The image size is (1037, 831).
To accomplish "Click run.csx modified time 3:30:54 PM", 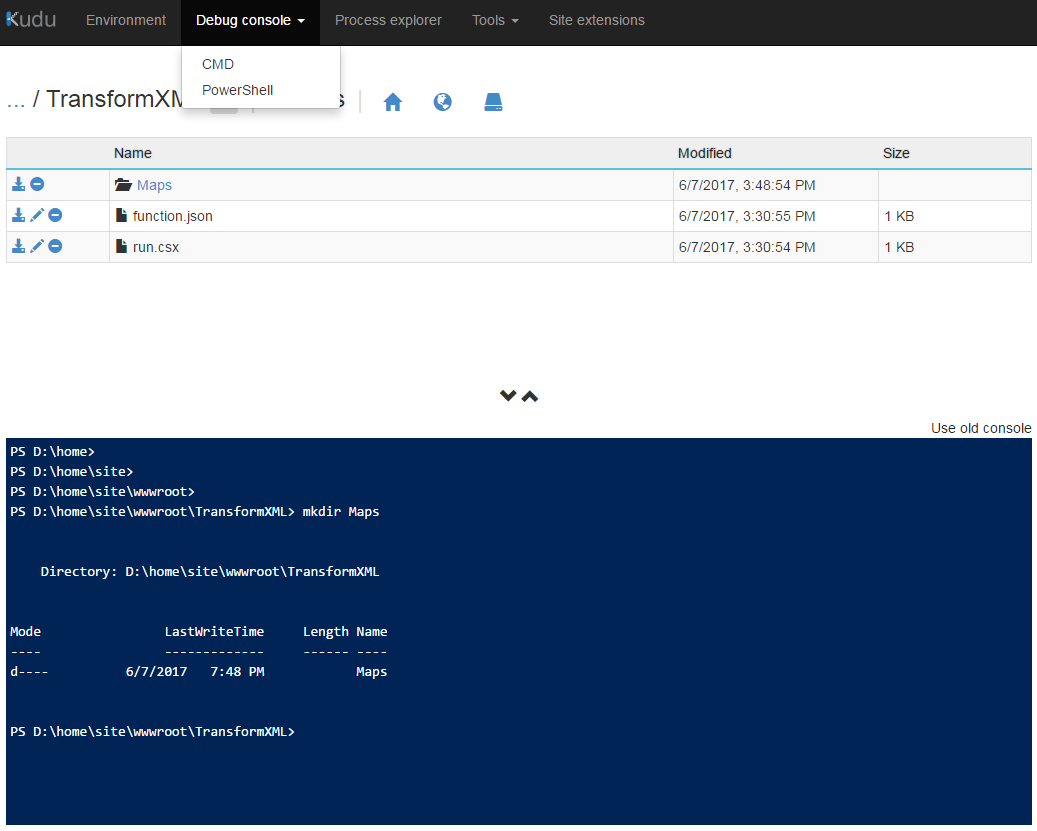I will (747, 247).
